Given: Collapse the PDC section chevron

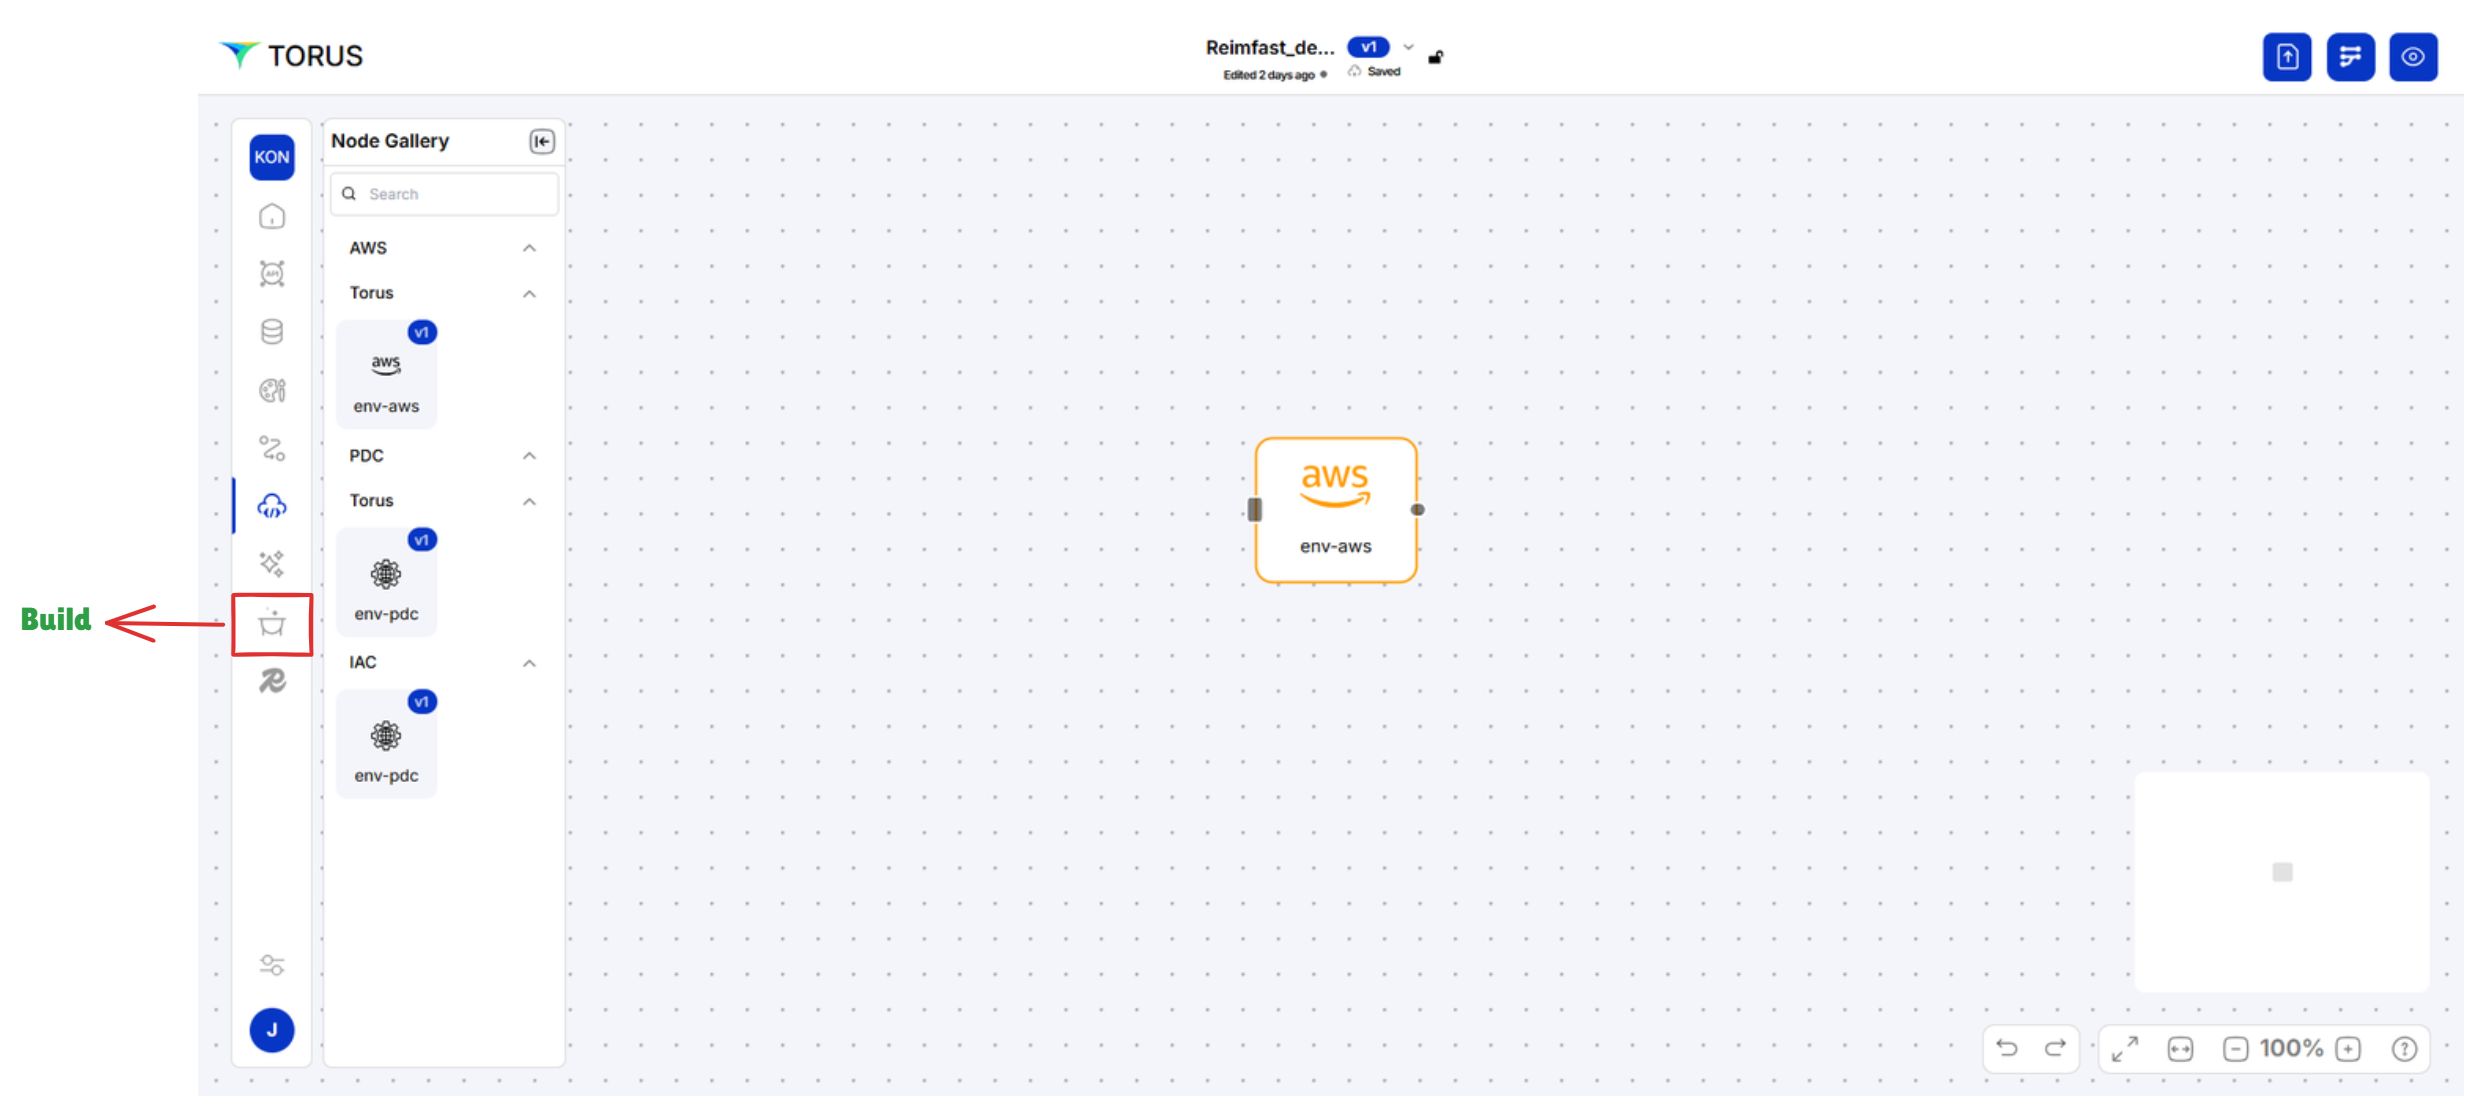Looking at the screenshot, I should pyautogui.click(x=529, y=456).
